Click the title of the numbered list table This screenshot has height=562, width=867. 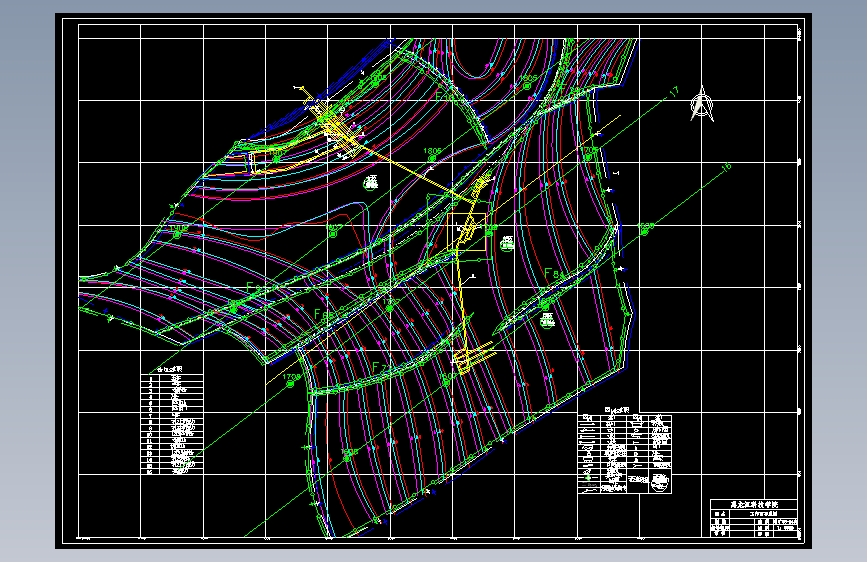click(x=170, y=369)
